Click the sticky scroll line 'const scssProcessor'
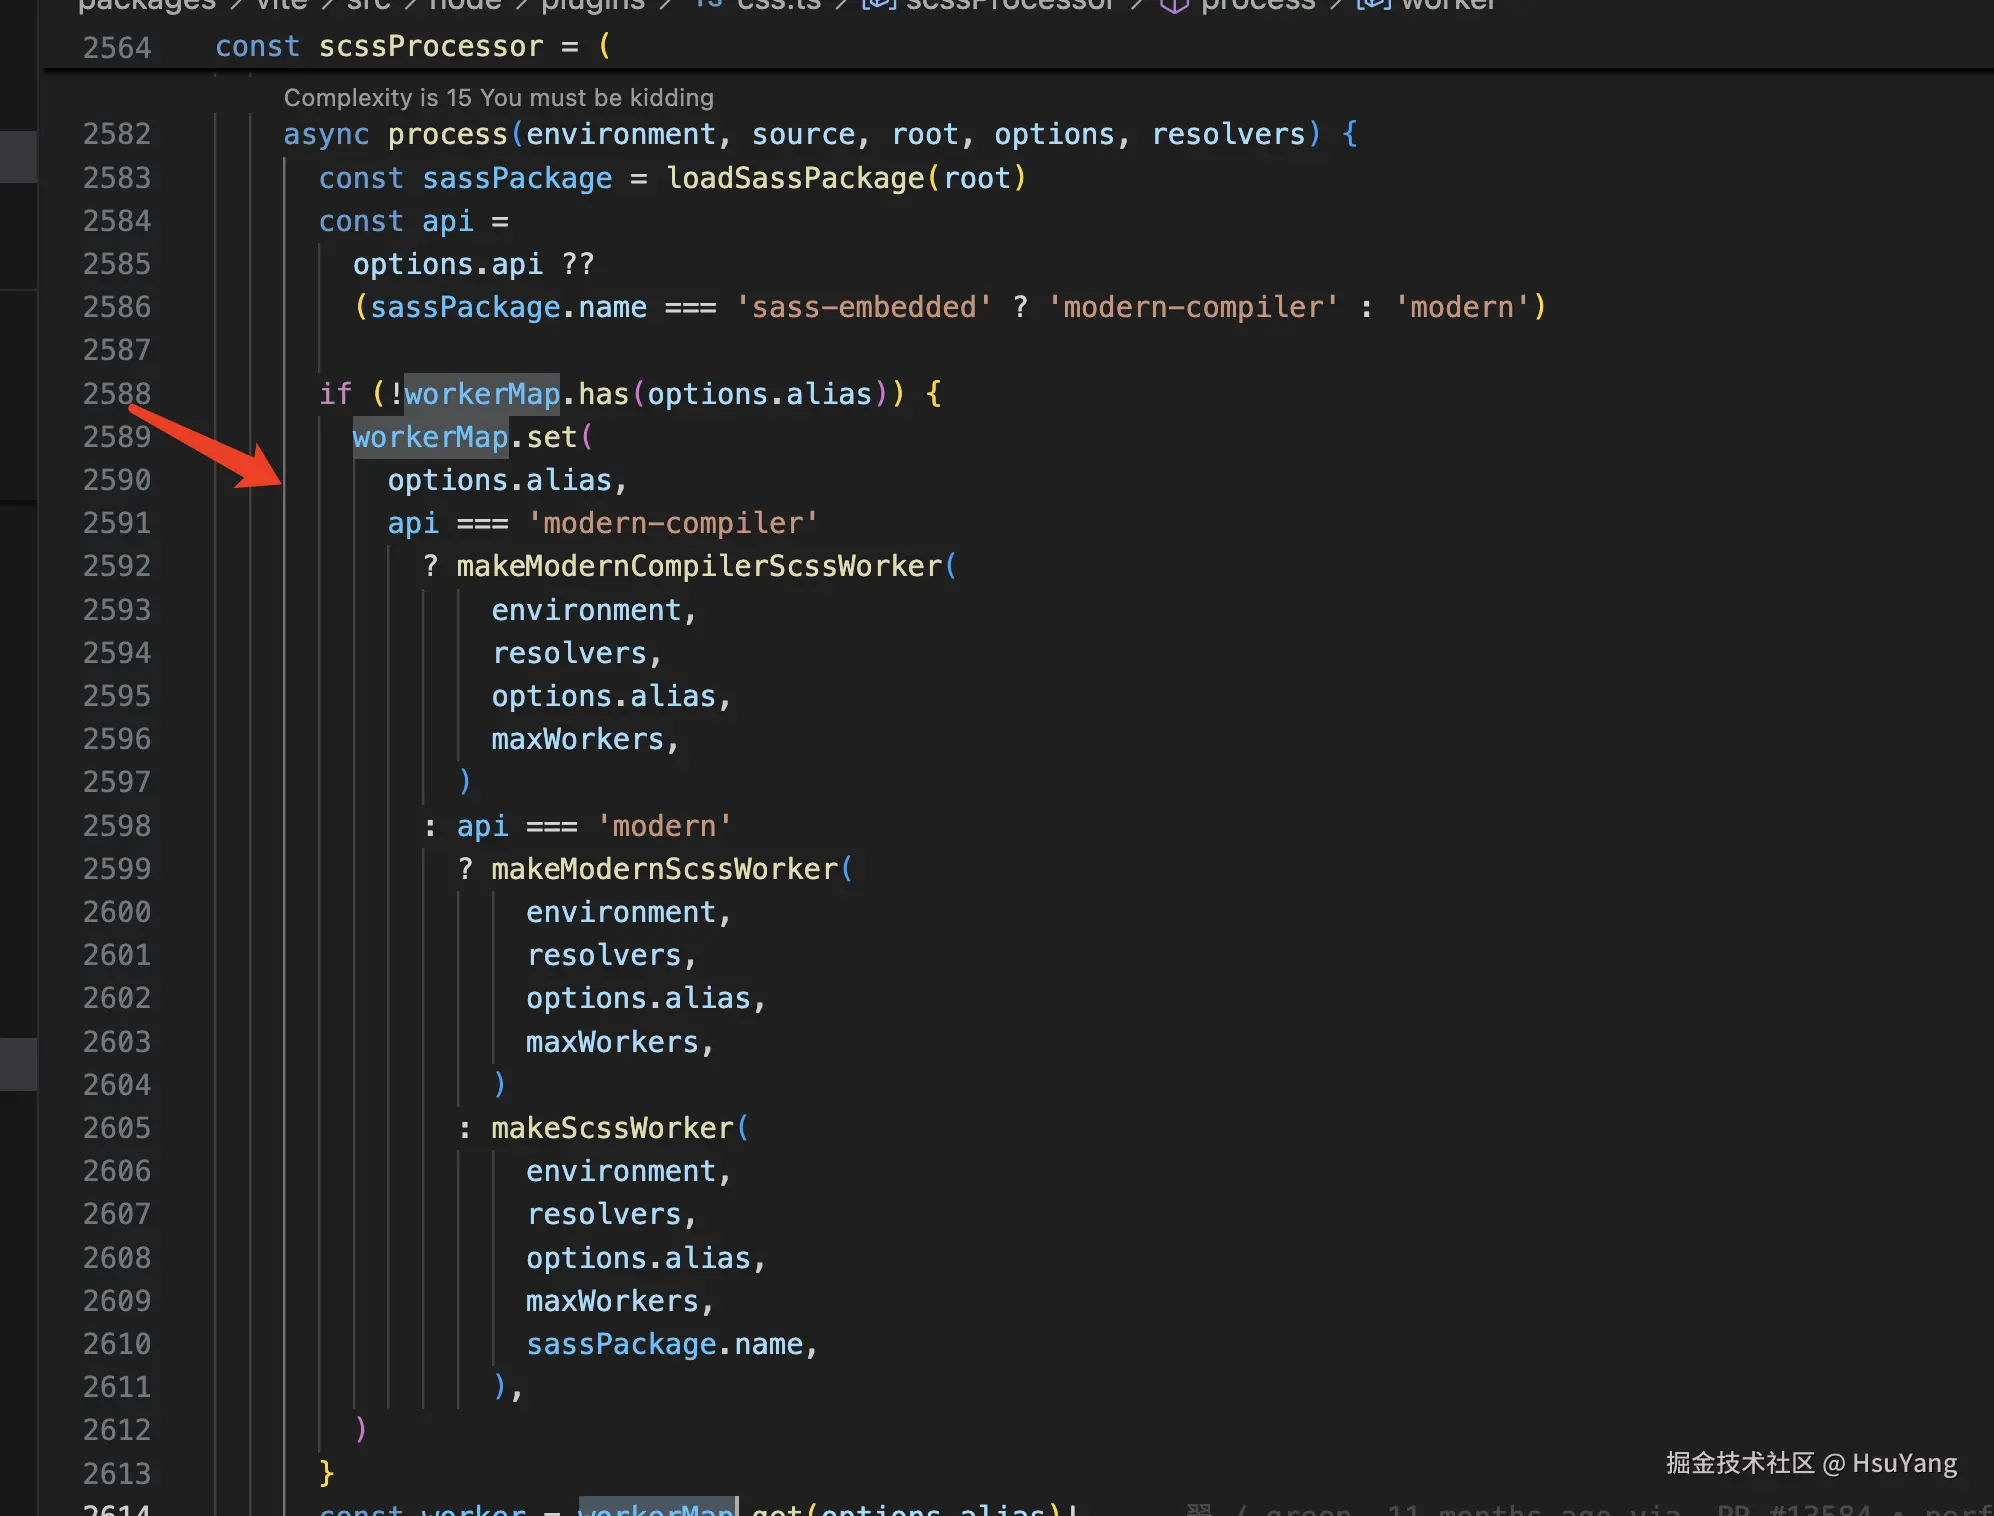 pos(430,47)
